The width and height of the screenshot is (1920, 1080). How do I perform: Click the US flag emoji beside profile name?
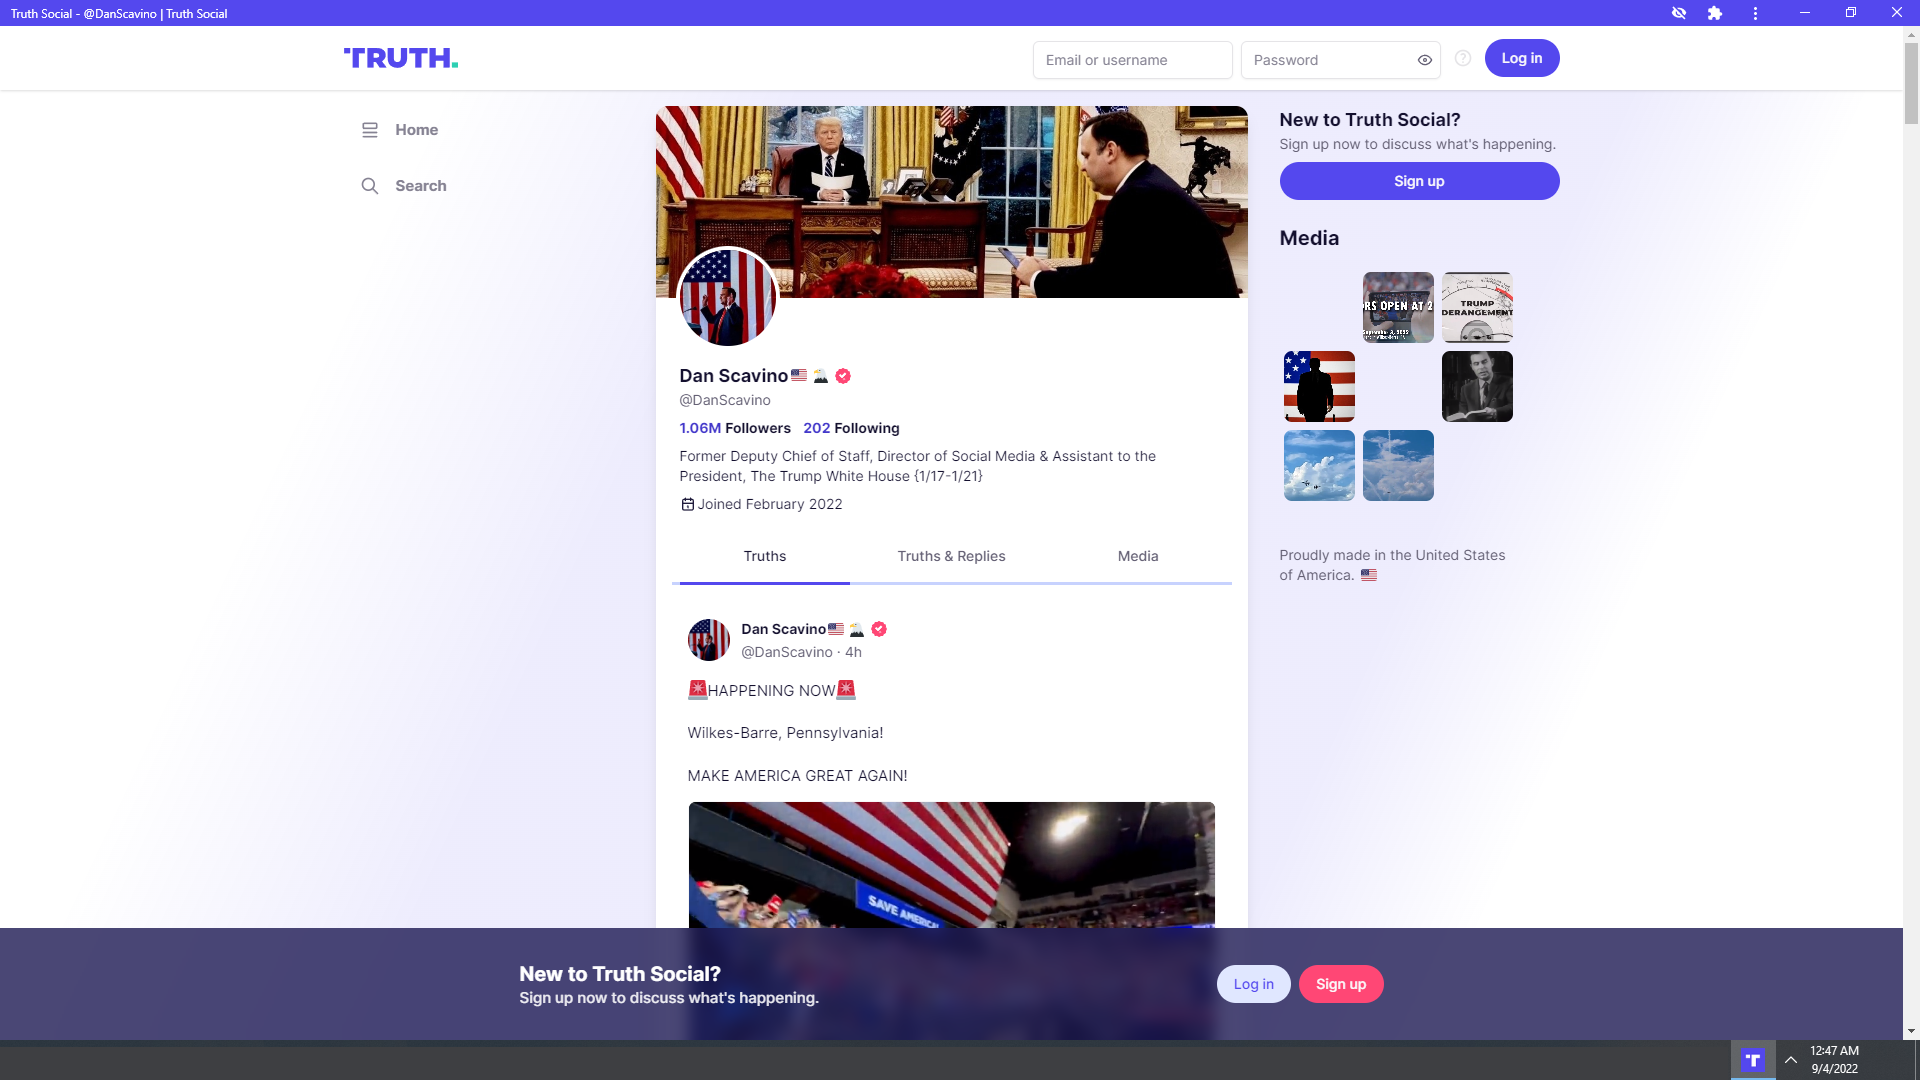(x=799, y=375)
